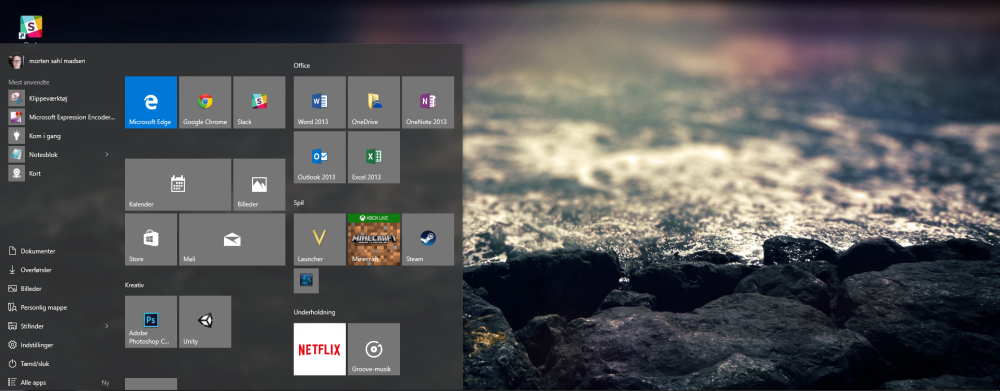
Task: Open the Excel 2013 tile
Action: 374,157
